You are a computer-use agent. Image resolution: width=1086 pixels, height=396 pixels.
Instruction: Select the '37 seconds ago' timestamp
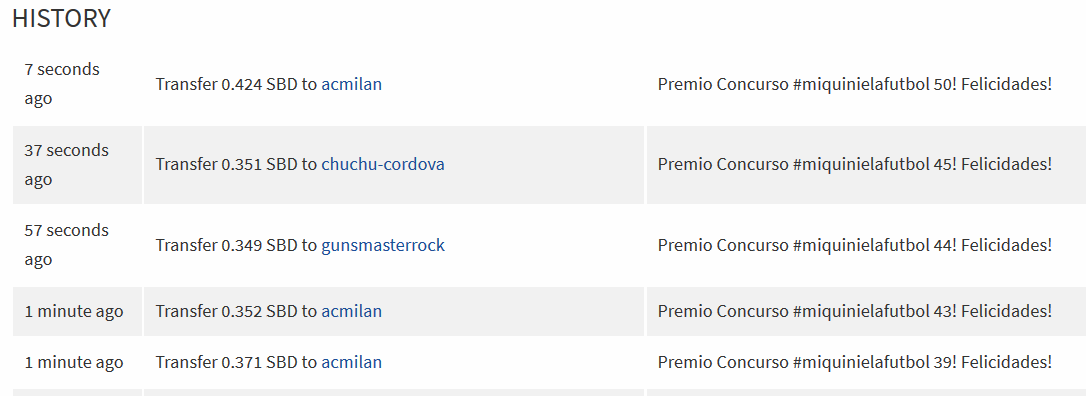[66, 165]
